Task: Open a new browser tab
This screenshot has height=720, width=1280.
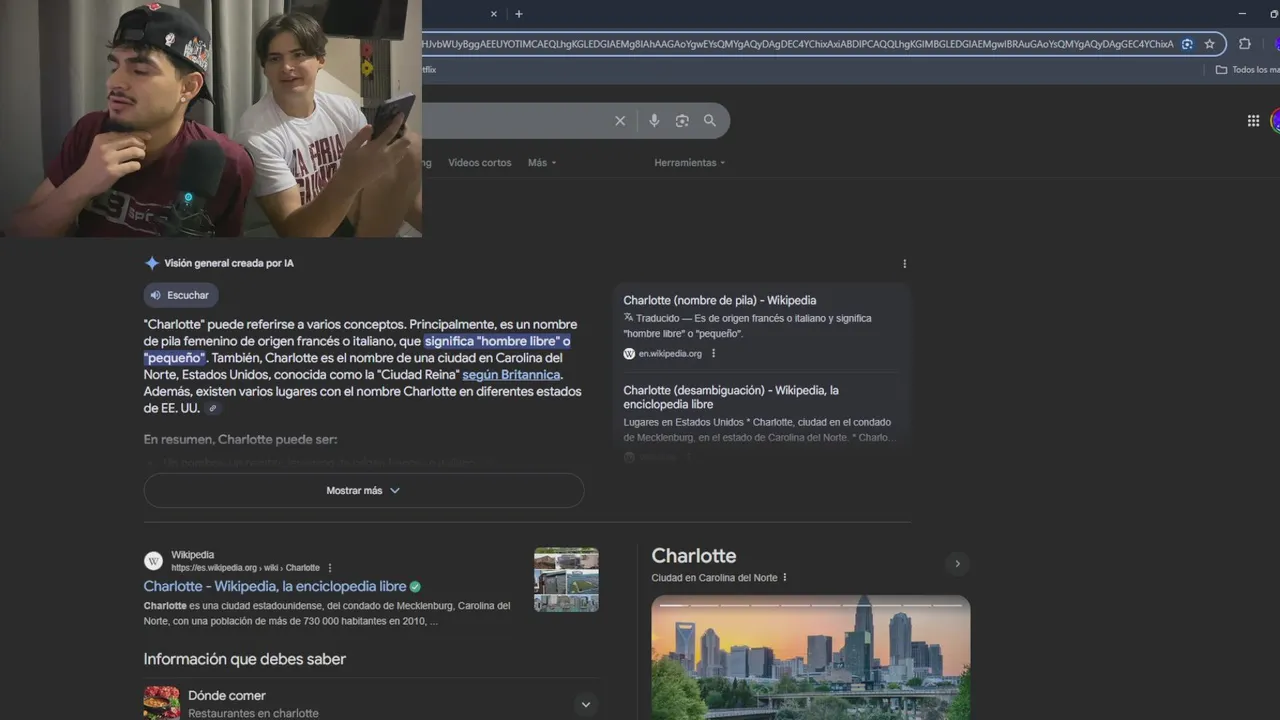Action: (x=518, y=14)
